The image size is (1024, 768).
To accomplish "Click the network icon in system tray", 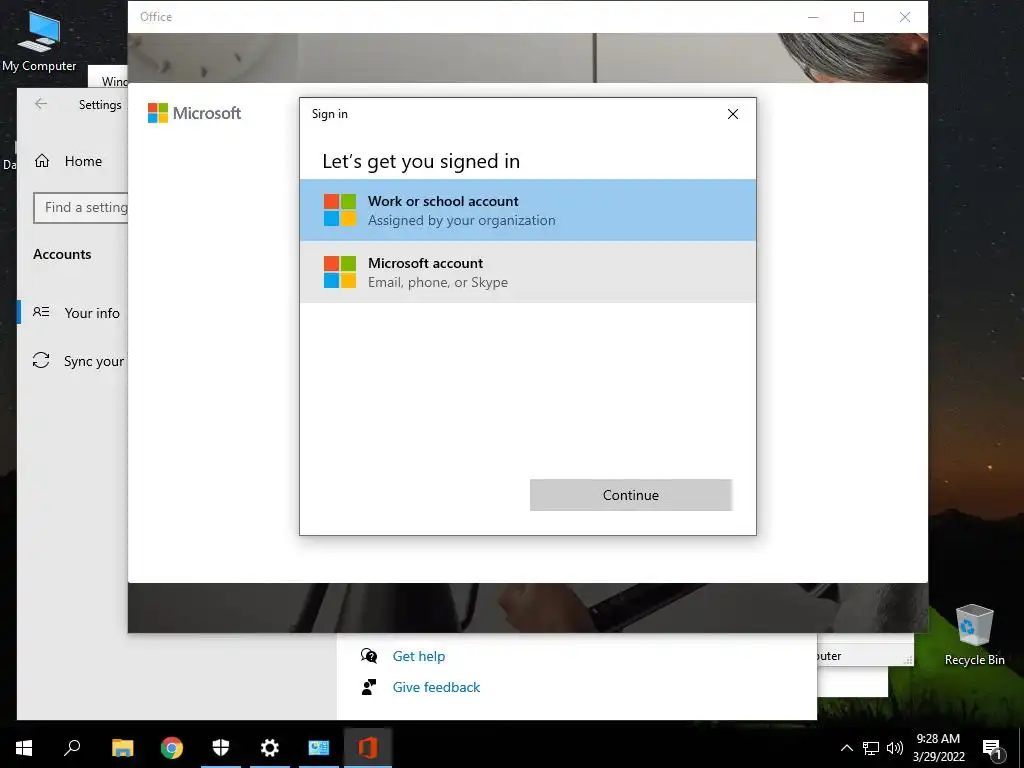I will point(871,748).
